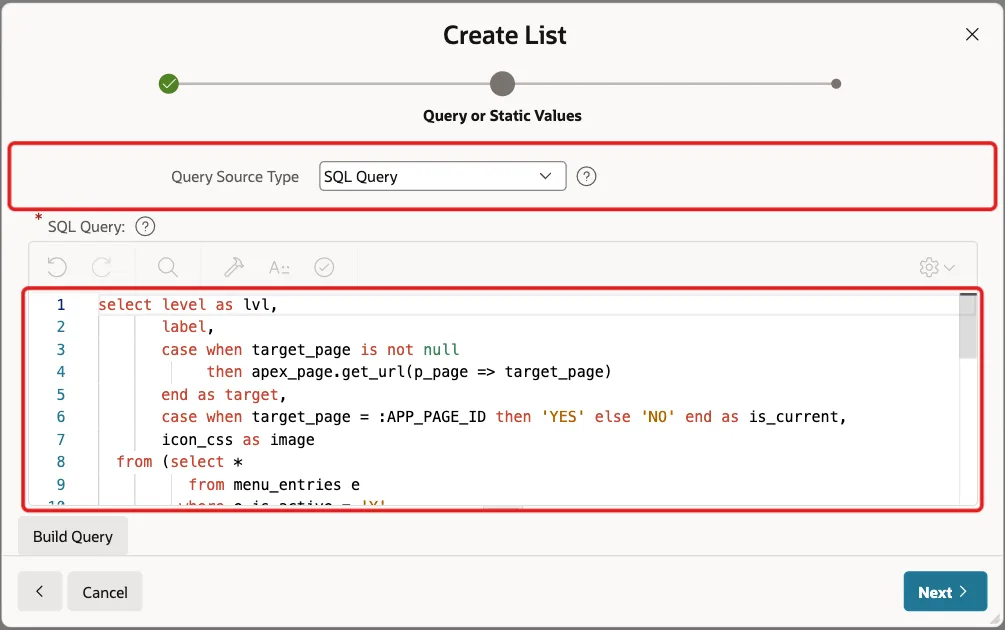
Task: Open the Query Source Type dropdown
Action: coord(442,176)
